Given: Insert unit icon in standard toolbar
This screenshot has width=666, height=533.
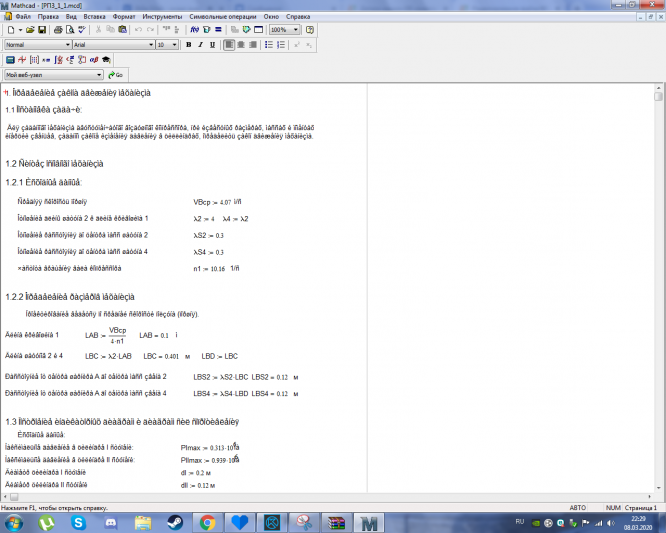Looking at the screenshot, I should coord(206,30).
